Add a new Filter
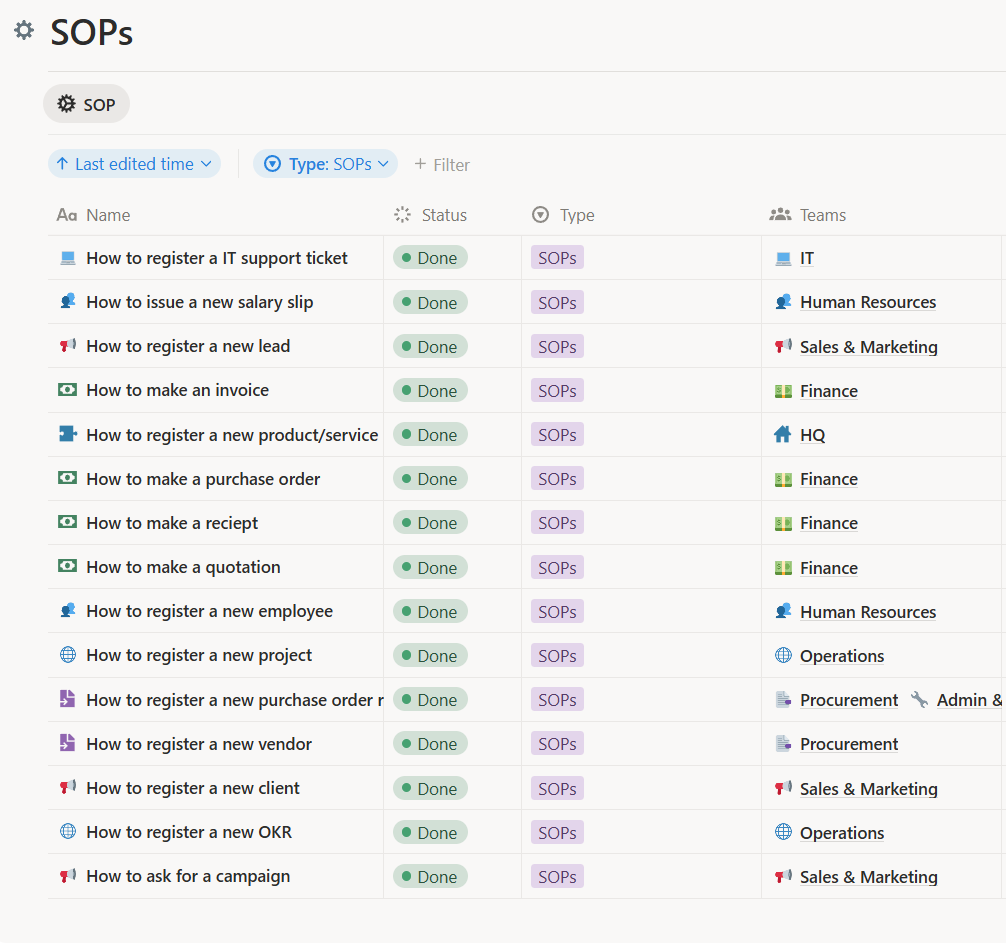Viewport: 1006px width, 945px height. pyautogui.click(x=442, y=165)
